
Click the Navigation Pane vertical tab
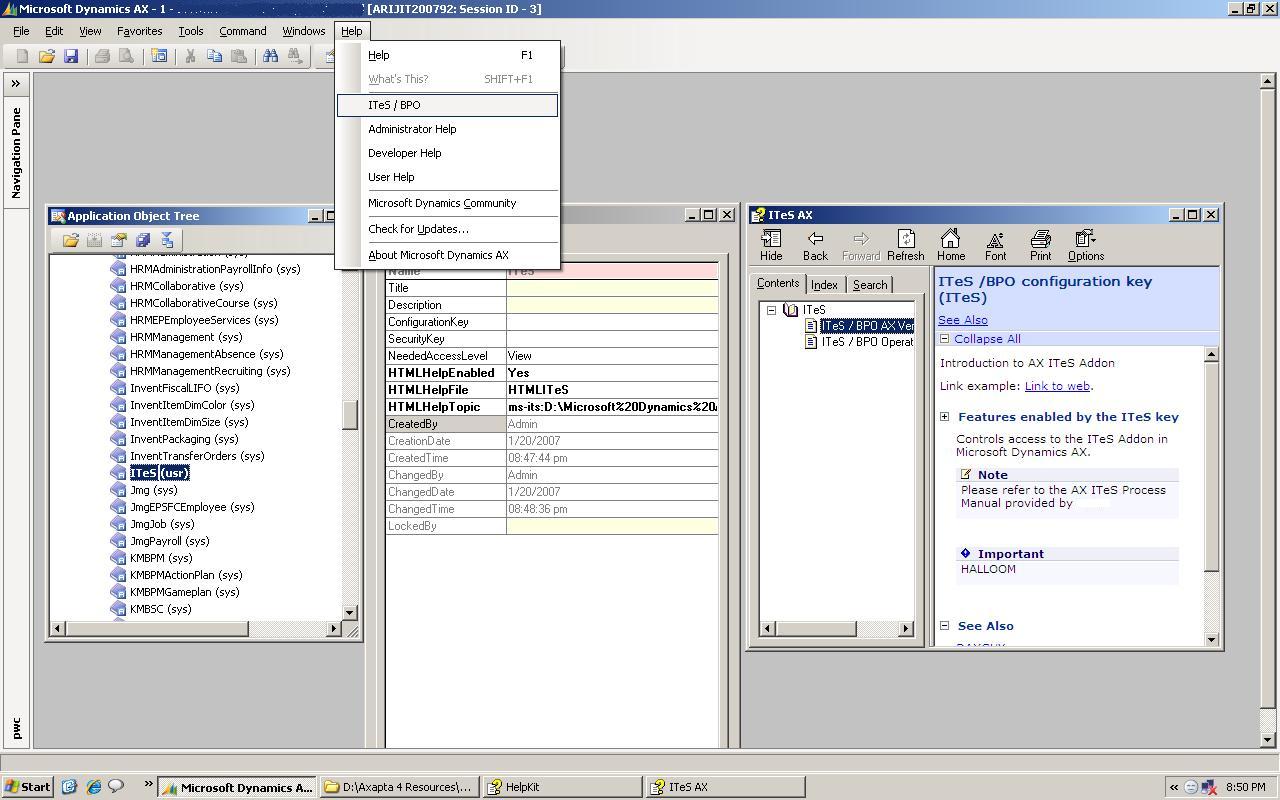16,153
